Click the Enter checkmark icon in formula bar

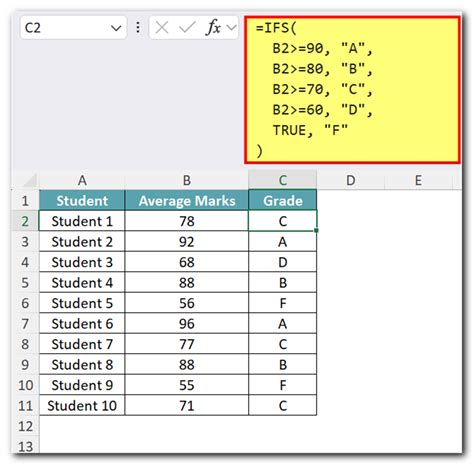click(x=187, y=28)
